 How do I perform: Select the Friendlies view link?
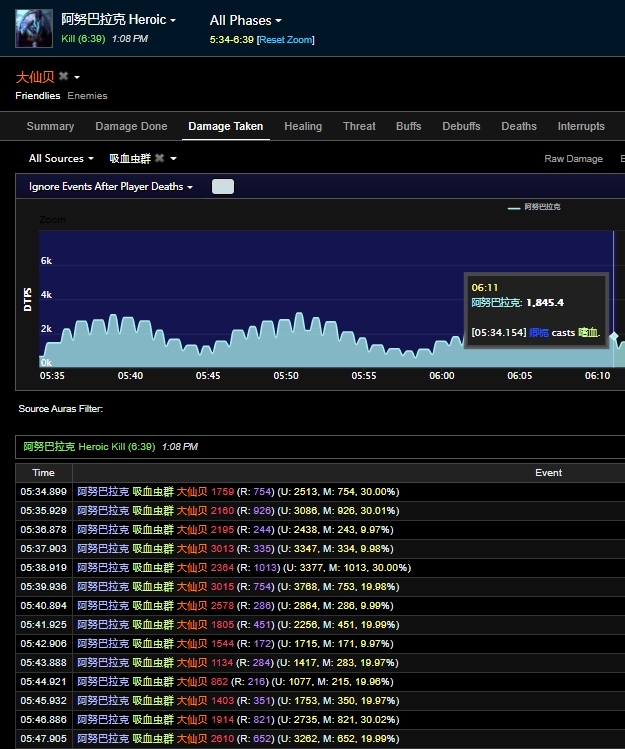tap(38, 96)
